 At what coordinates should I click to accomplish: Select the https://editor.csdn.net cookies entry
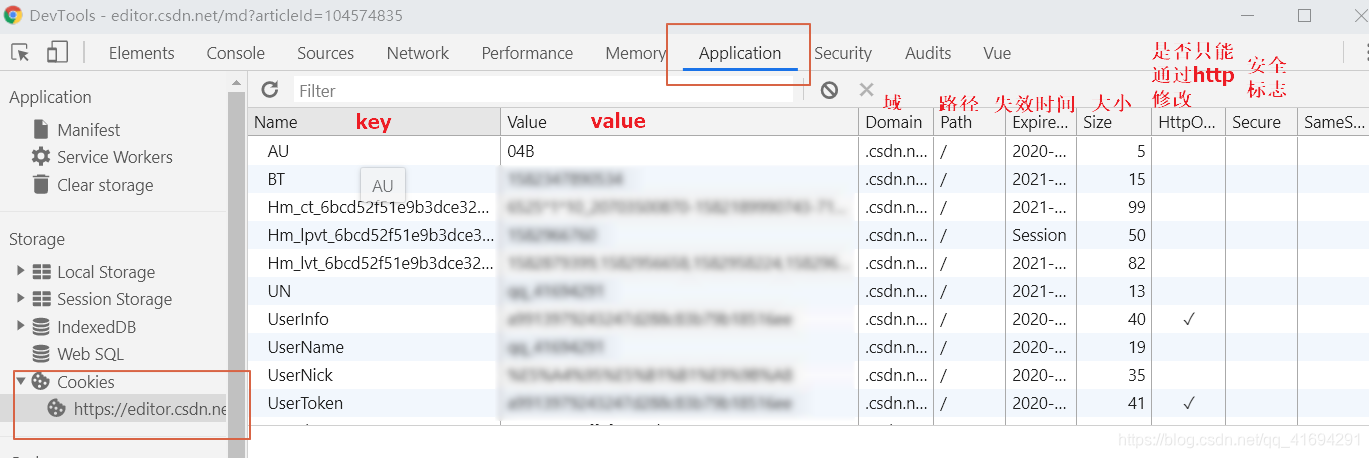pyautogui.click(x=150, y=409)
